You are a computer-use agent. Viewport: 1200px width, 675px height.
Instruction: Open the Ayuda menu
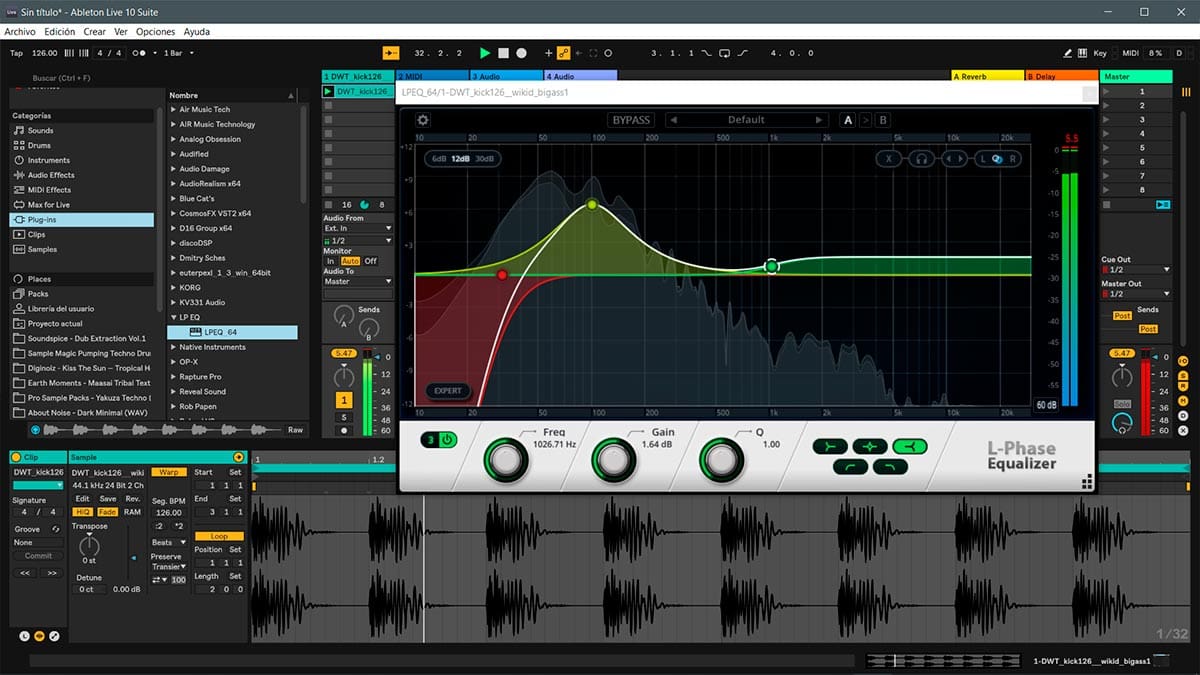[197, 32]
